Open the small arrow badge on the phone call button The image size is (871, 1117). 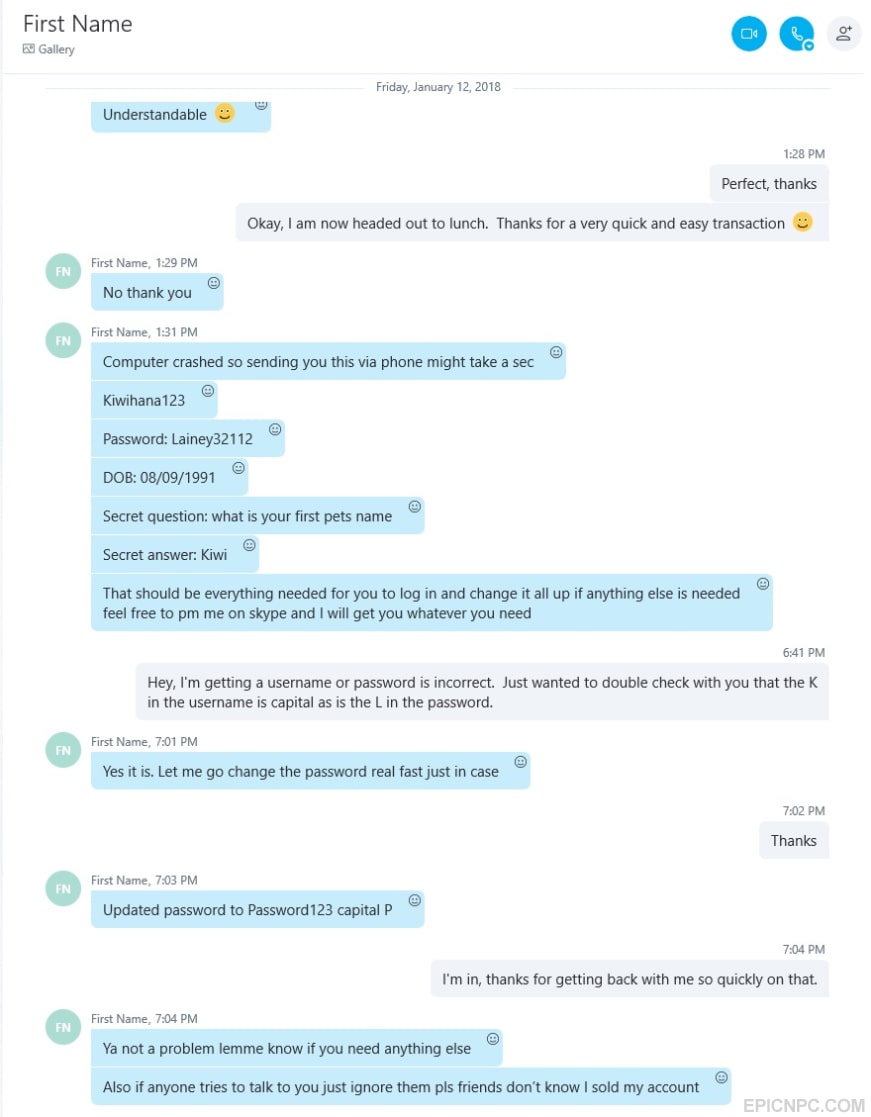pos(809,46)
